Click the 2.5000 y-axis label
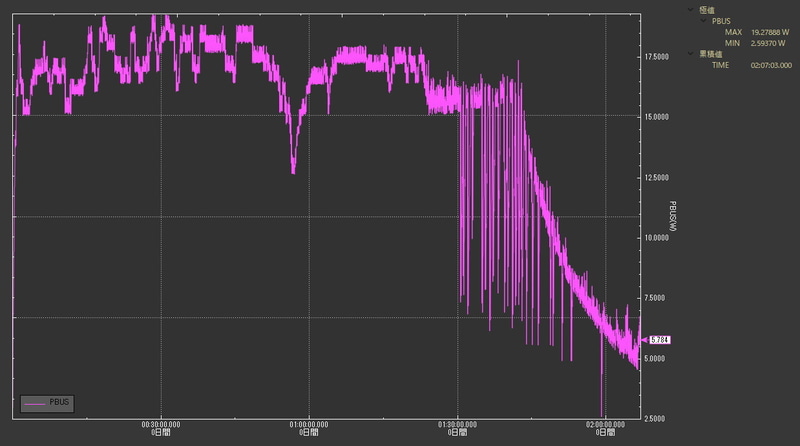800x446 pixels. (x=654, y=419)
